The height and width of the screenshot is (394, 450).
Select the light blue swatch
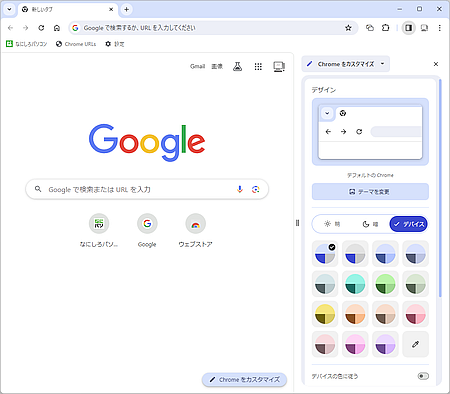pos(385,254)
